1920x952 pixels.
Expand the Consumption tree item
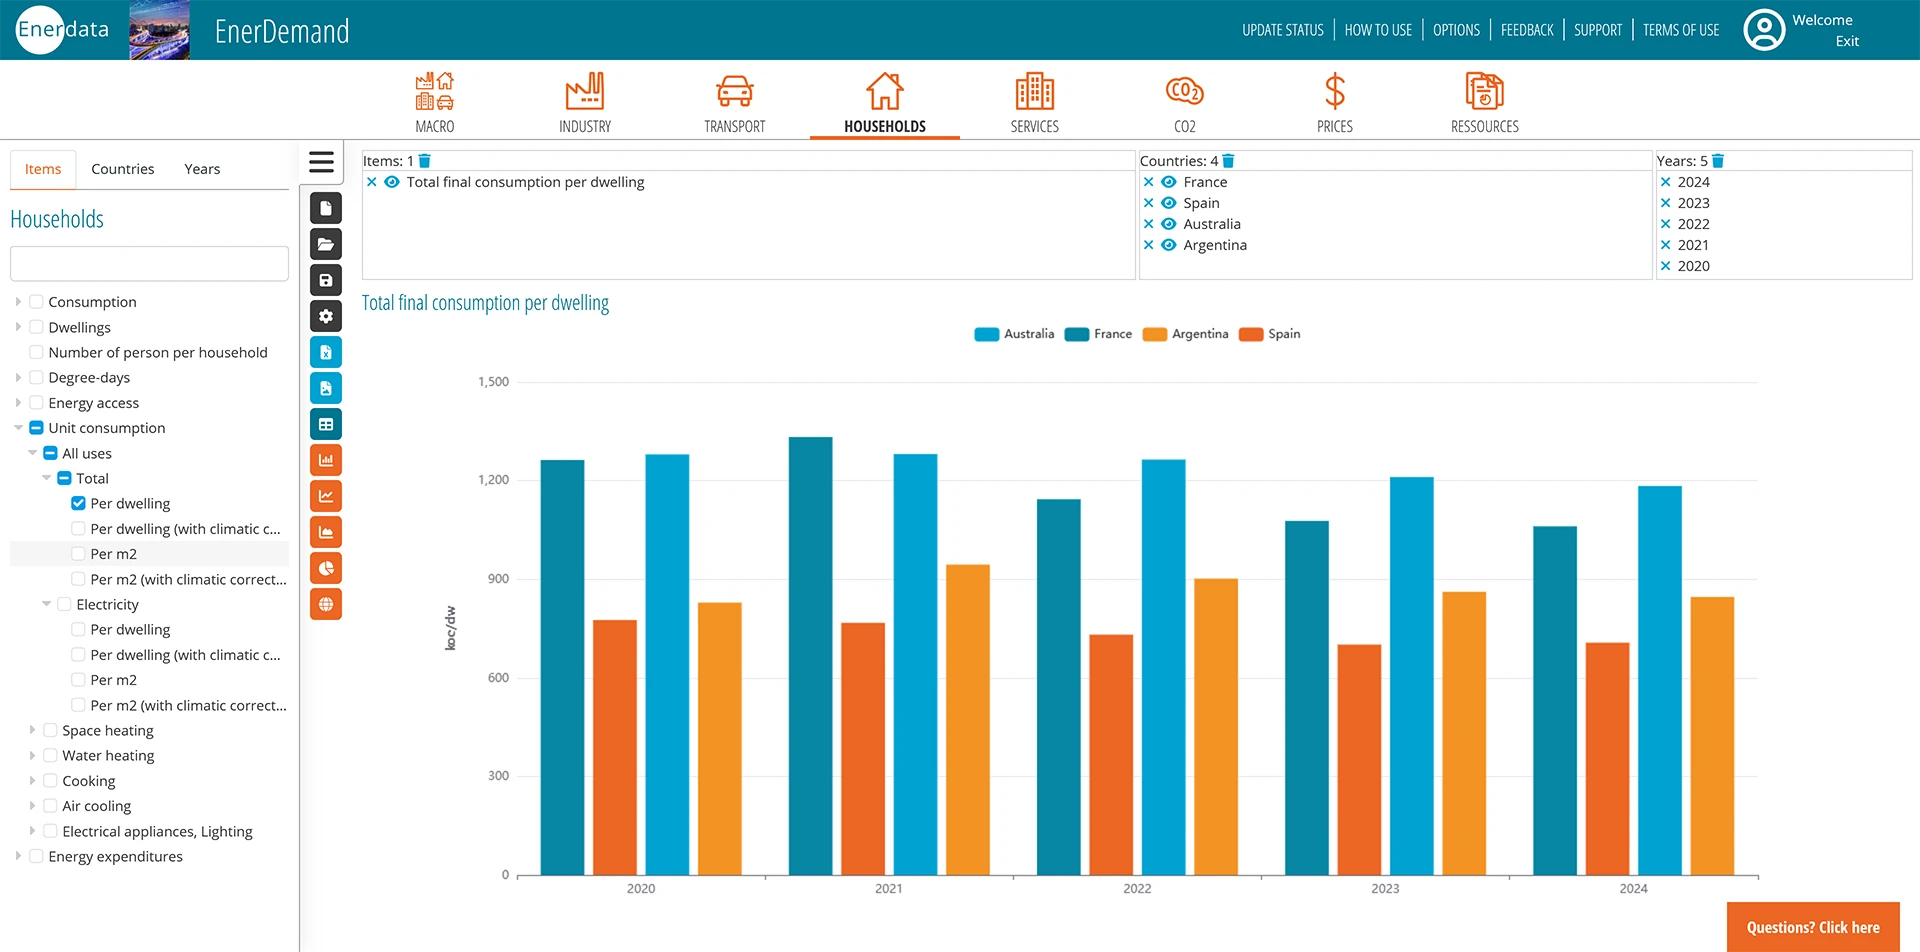pos(17,301)
